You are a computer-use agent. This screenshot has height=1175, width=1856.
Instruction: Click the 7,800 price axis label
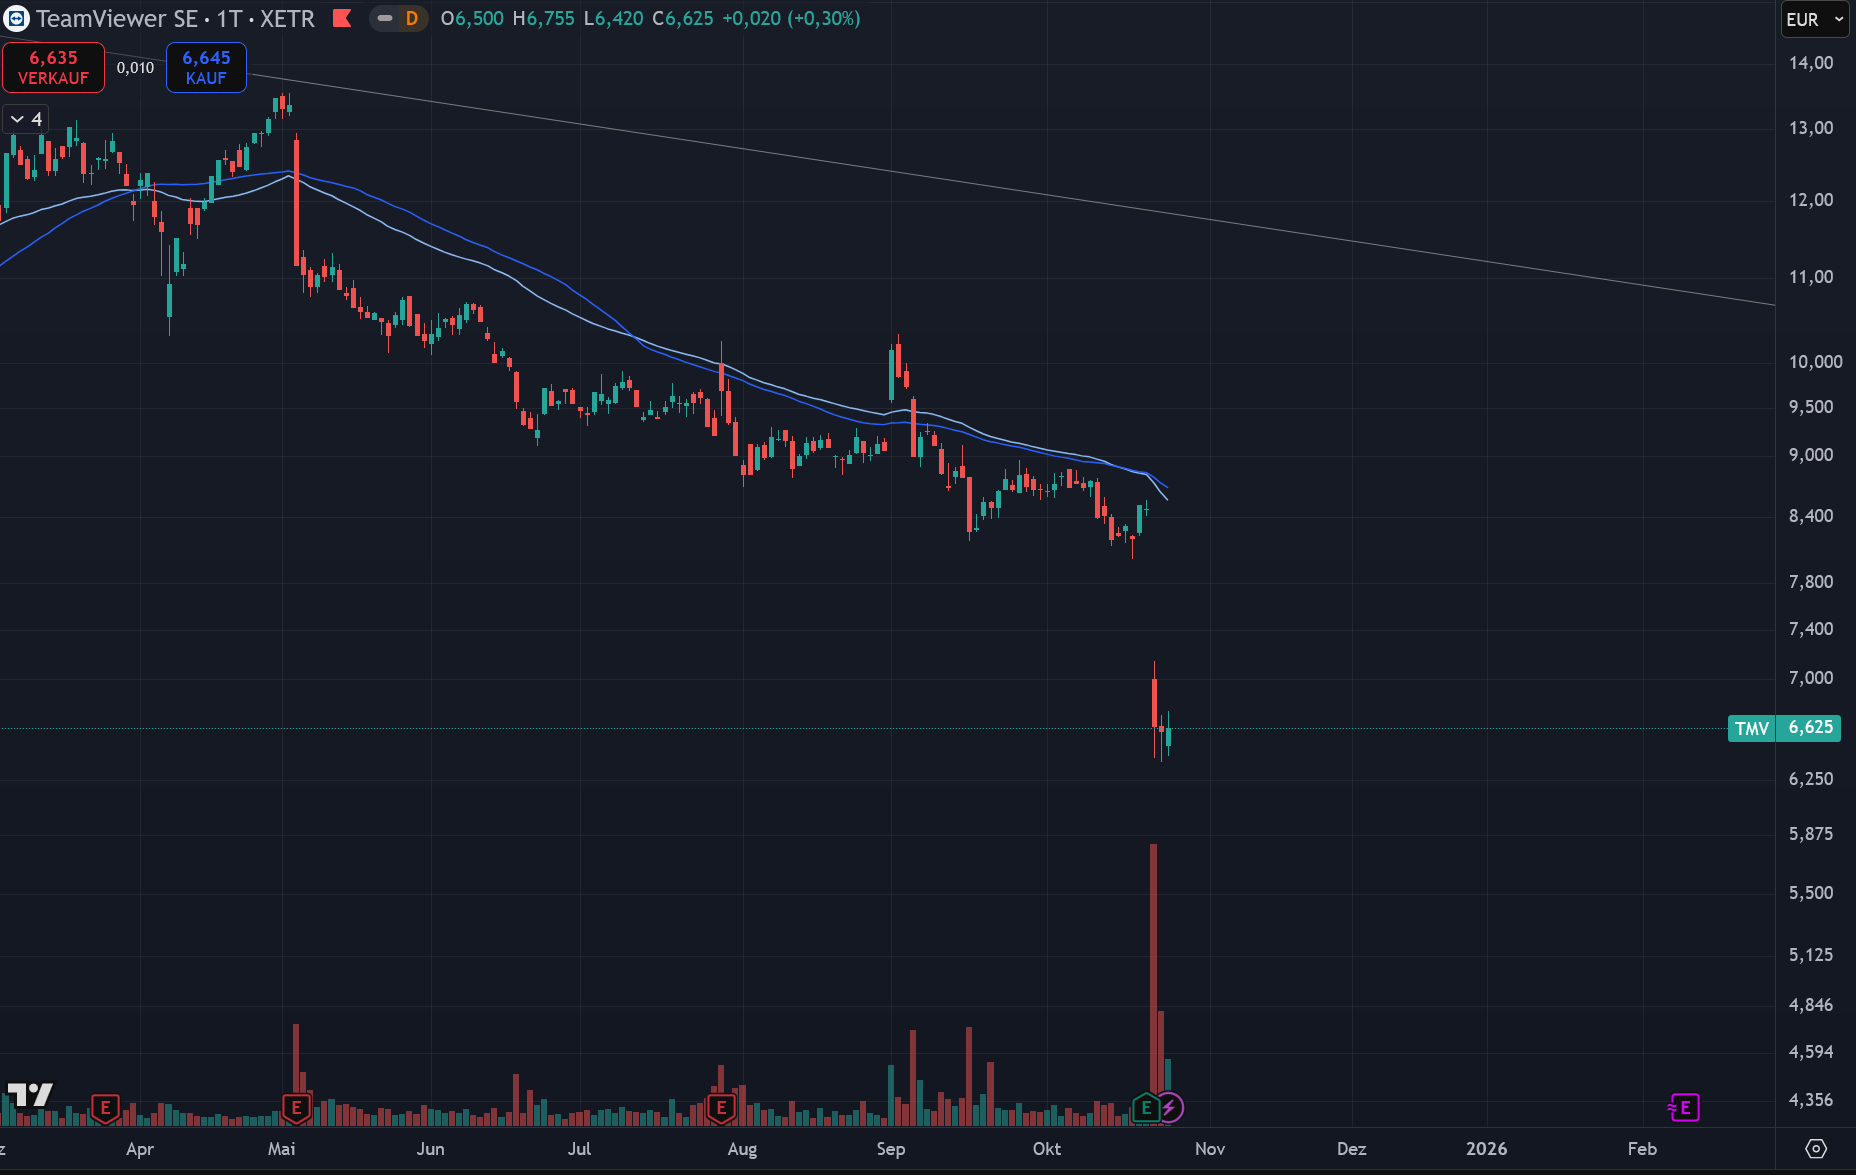1811,582
